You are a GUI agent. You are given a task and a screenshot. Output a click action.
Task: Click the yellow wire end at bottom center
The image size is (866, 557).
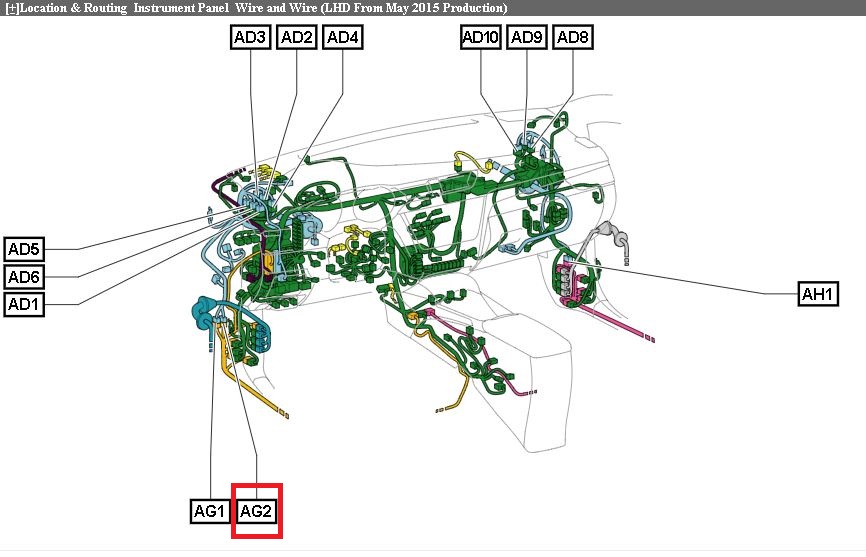[441, 408]
